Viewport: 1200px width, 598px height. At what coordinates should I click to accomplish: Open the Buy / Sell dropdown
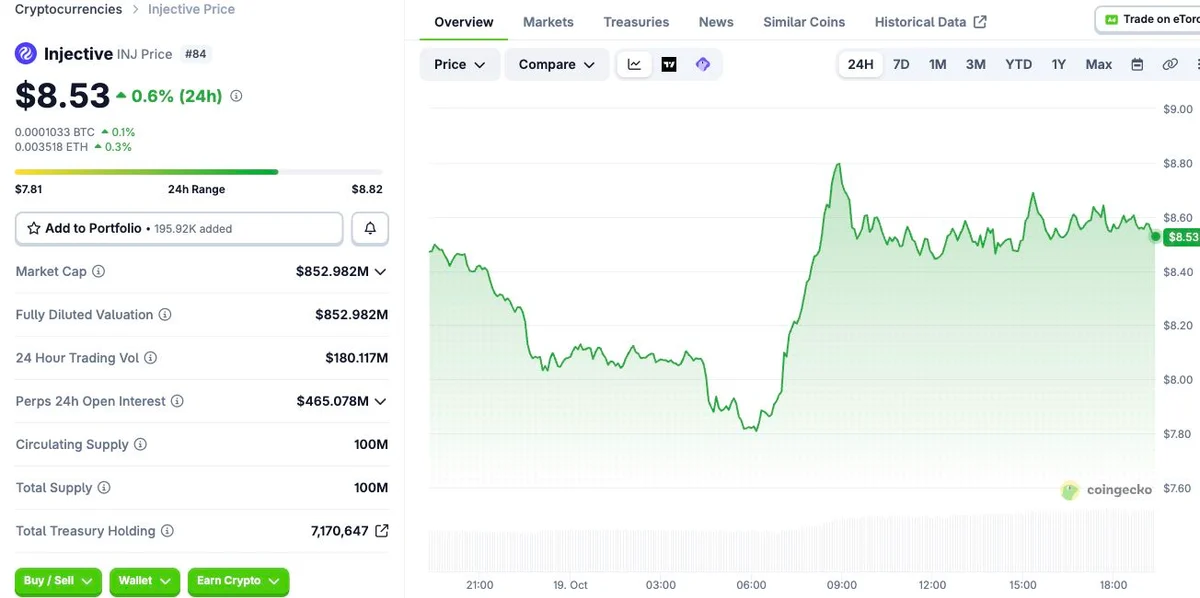58,581
